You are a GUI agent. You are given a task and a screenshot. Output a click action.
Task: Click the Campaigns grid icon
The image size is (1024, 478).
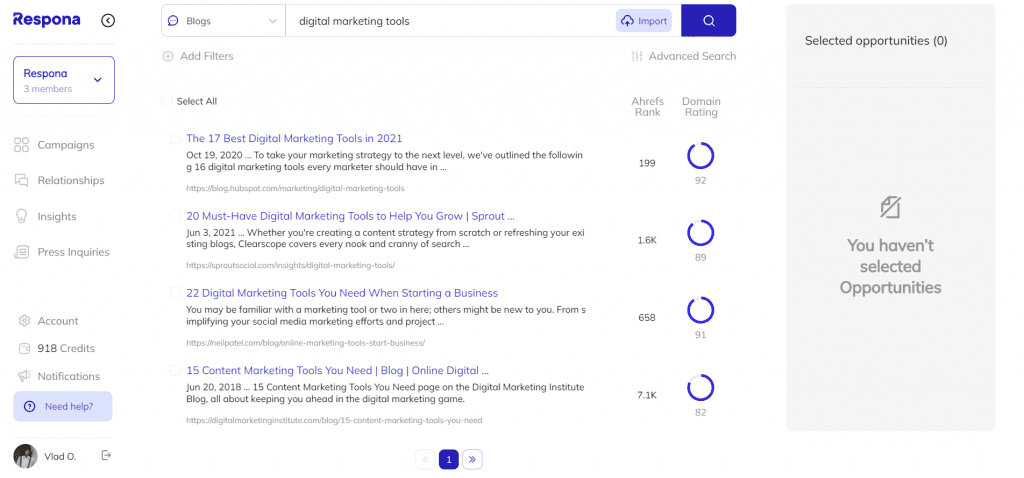coord(22,145)
